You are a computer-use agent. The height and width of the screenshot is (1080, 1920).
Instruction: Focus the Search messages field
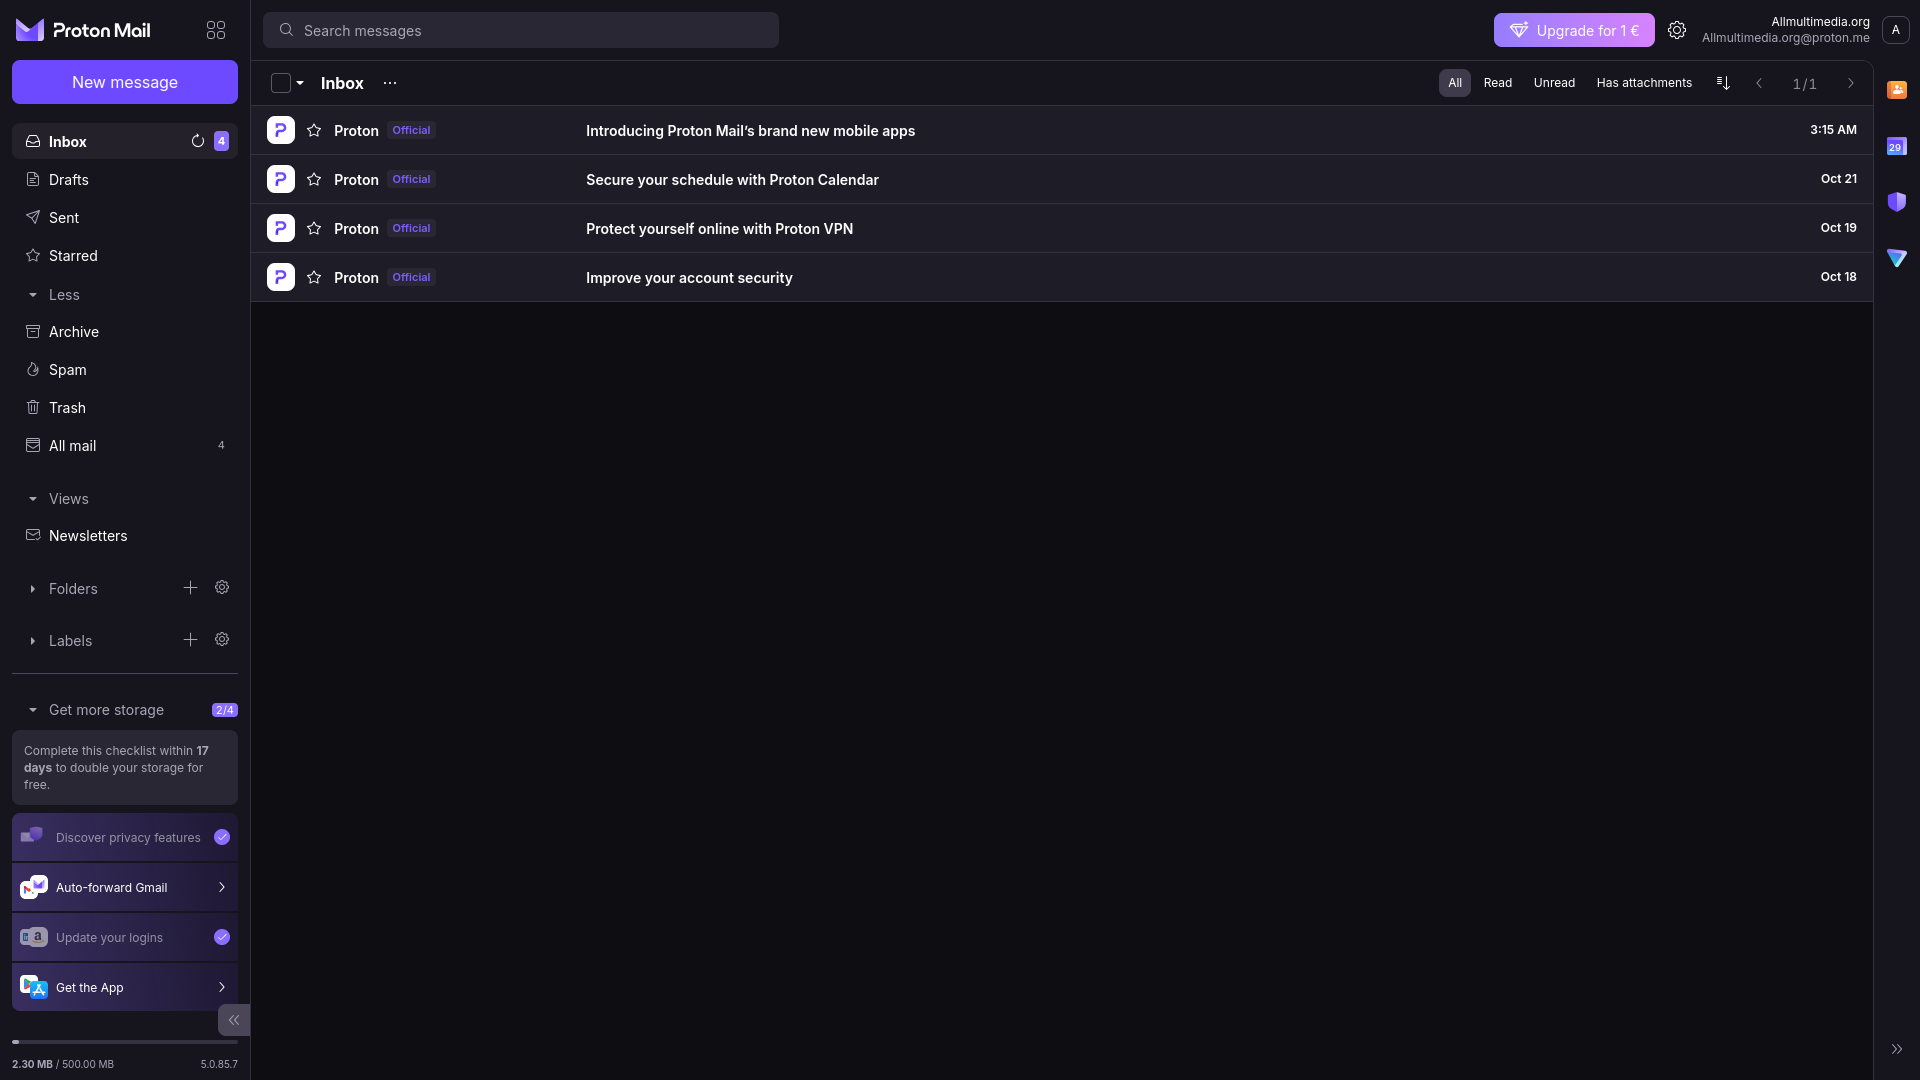(520, 30)
